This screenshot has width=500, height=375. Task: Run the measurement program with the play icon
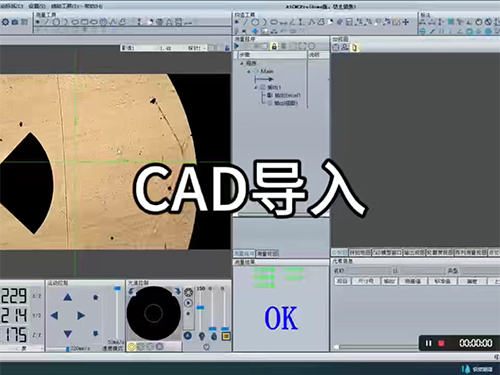[x=237, y=46]
